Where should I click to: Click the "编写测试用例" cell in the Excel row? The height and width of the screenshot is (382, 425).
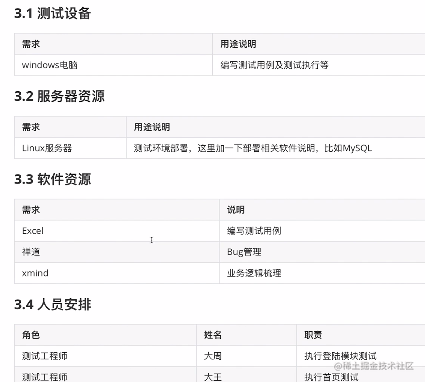(x=322, y=231)
